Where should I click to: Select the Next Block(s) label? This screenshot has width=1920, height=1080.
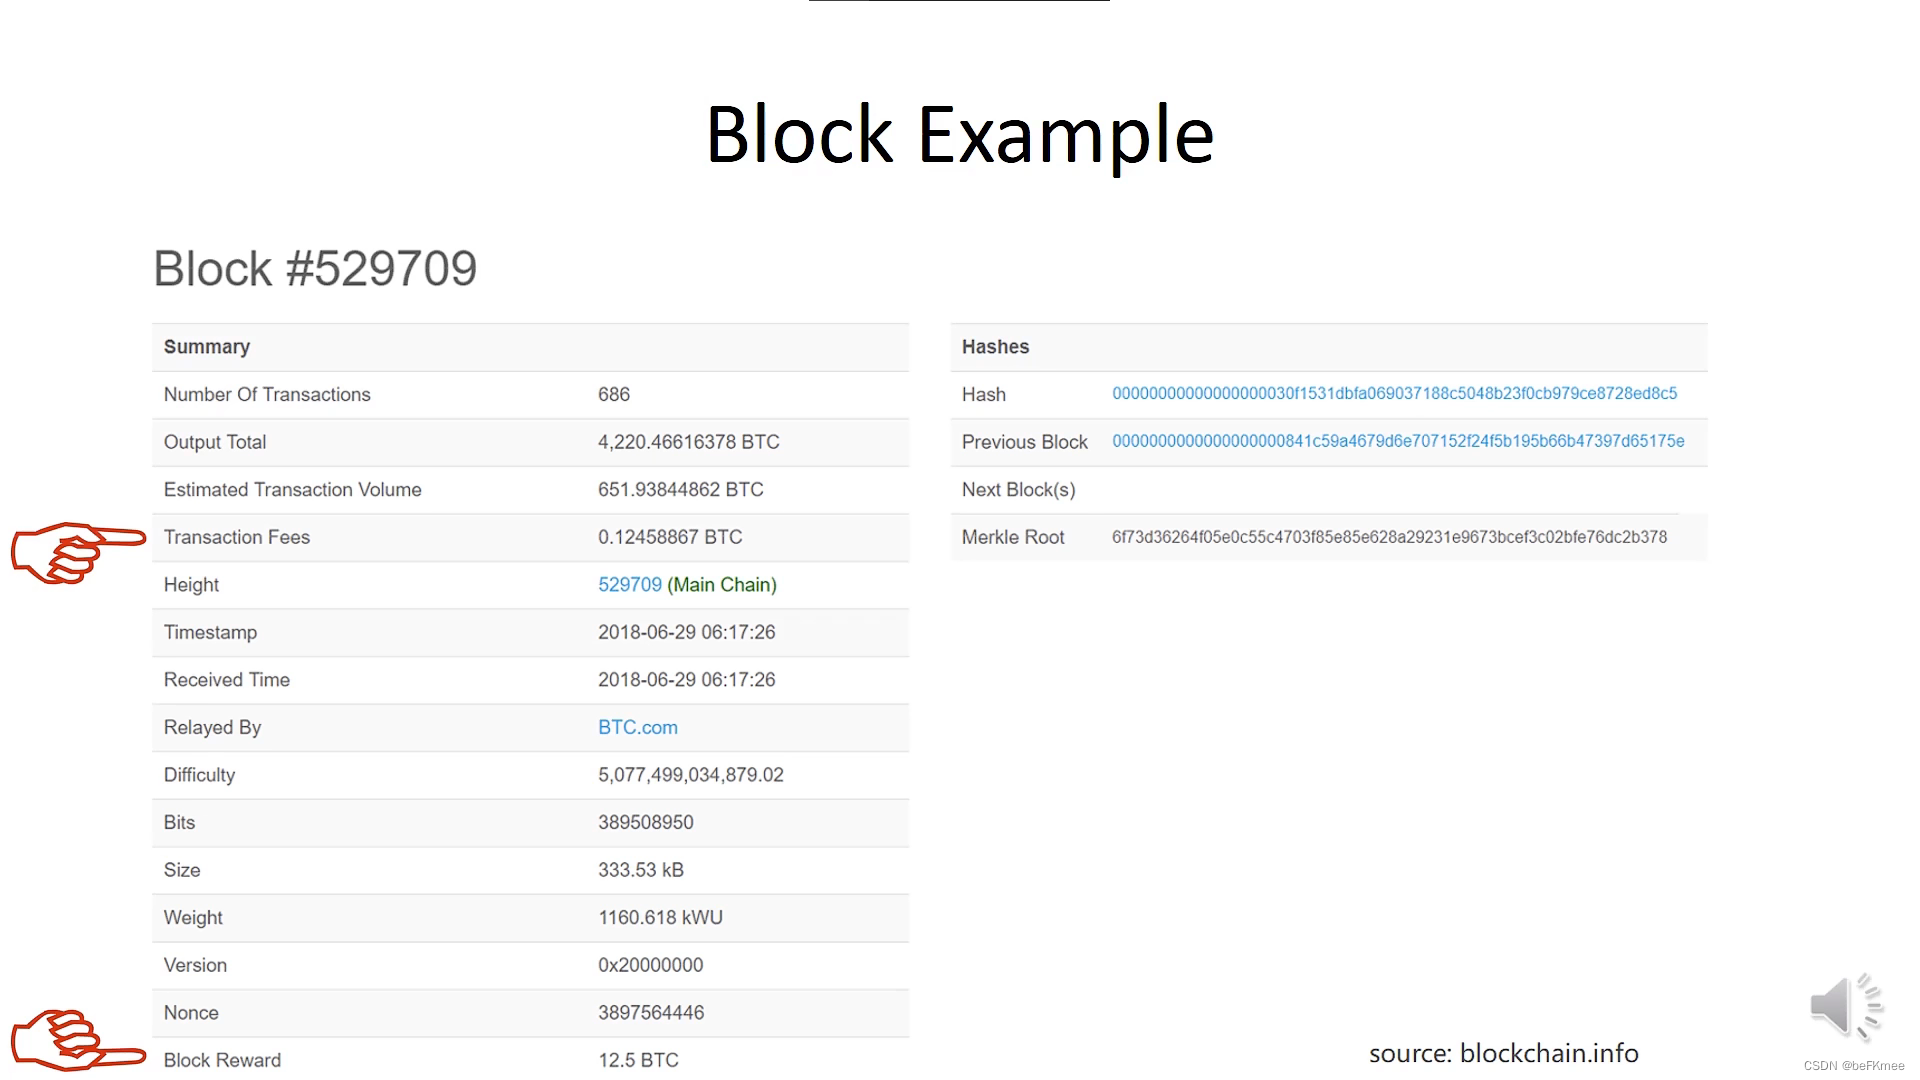click(1018, 490)
